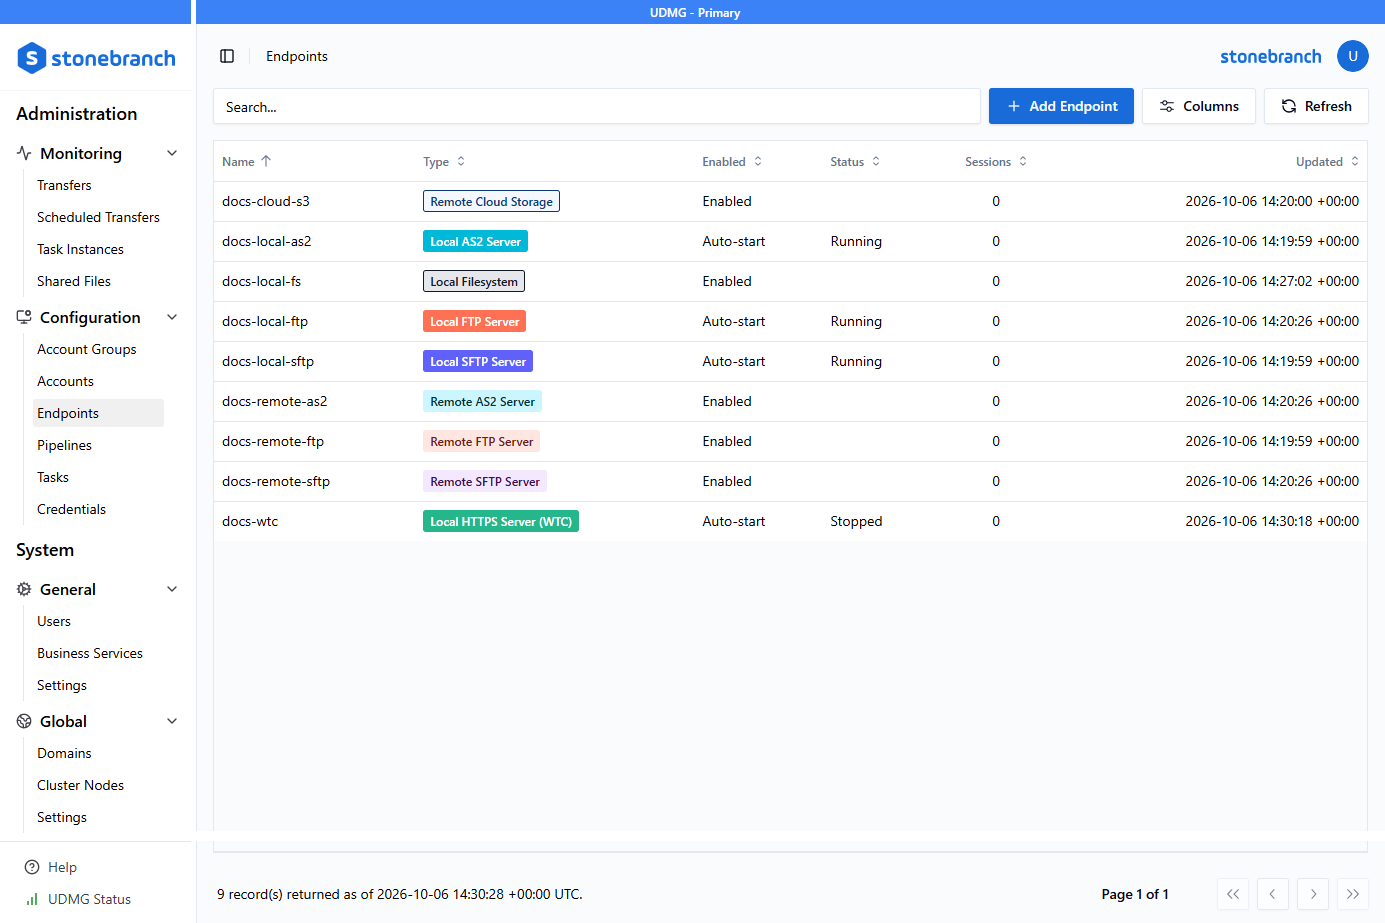Click the Configuration section icon
The width and height of the screenshot is (1385, 923).
click(x=24, y=317)
